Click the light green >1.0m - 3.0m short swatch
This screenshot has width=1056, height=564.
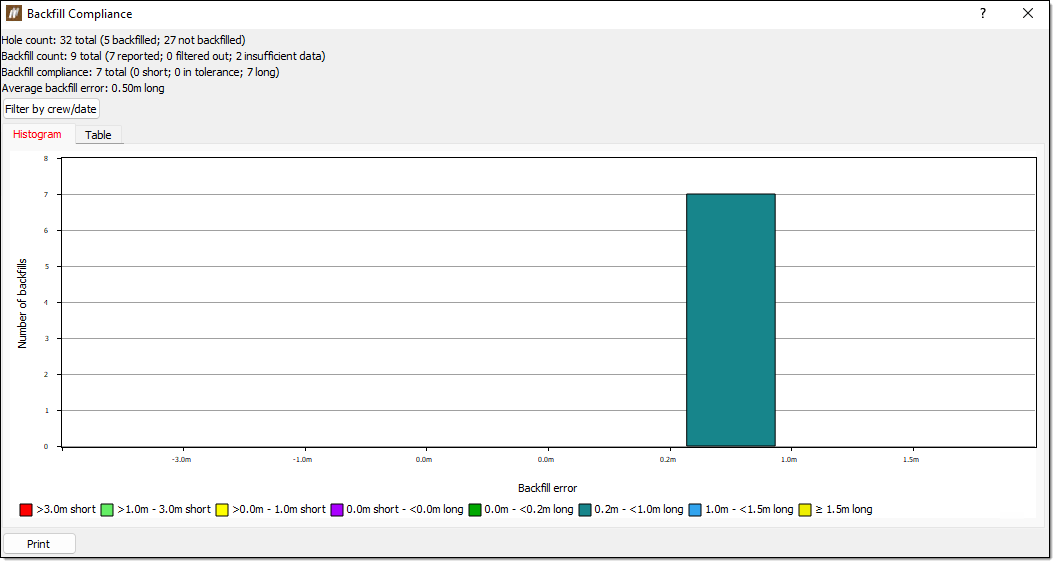pos(107,509)
